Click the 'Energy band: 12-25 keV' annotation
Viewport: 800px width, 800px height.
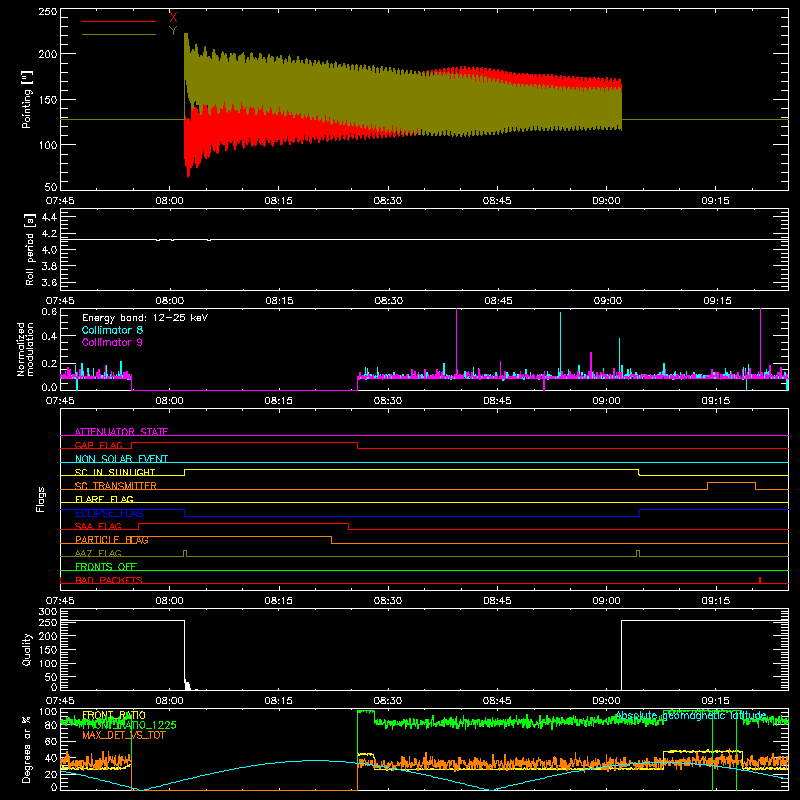[x=145, y=318]
